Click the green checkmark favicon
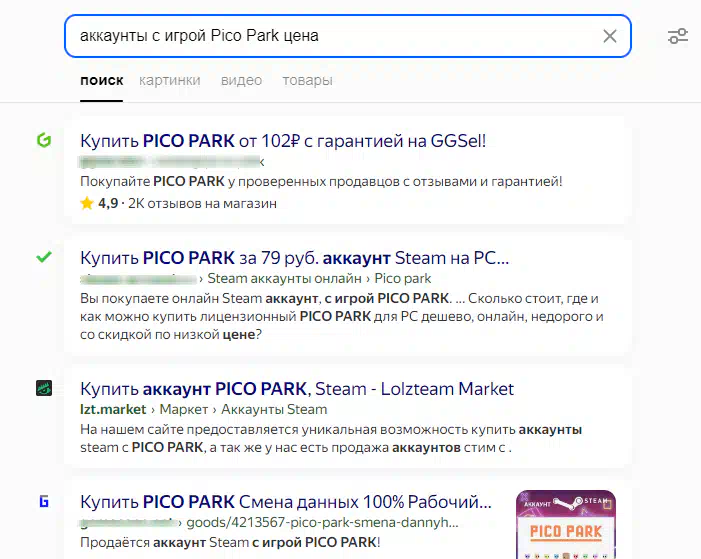The image size is (701, 559). (44, 257)
